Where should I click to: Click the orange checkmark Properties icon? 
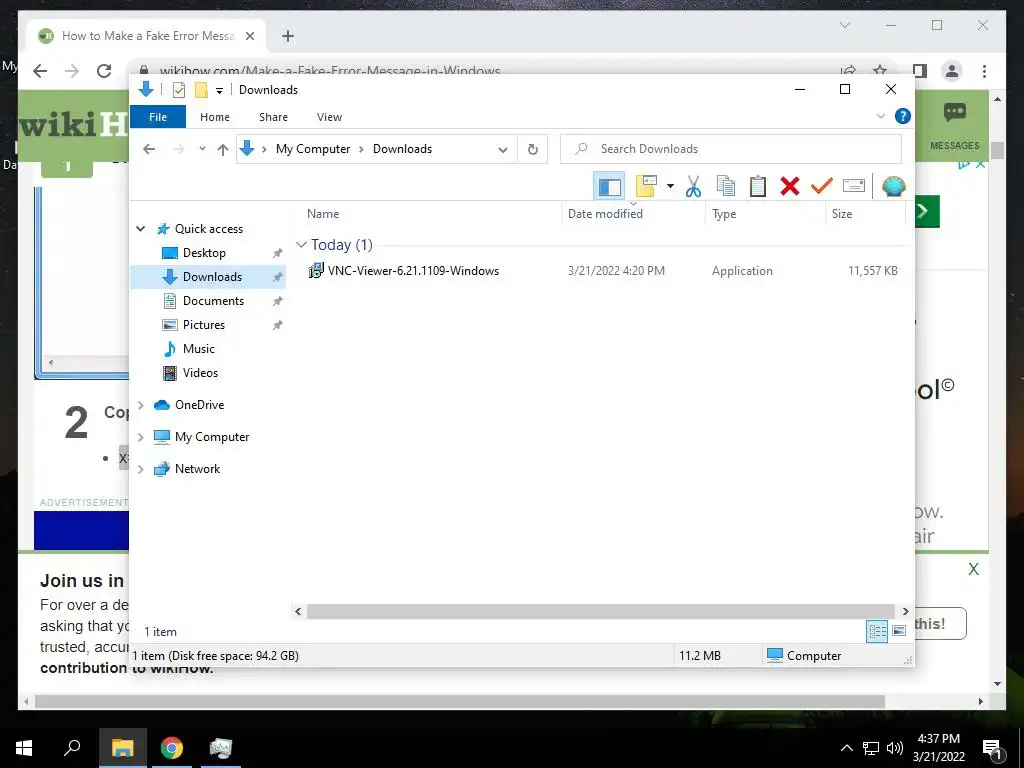click(821, 186)
